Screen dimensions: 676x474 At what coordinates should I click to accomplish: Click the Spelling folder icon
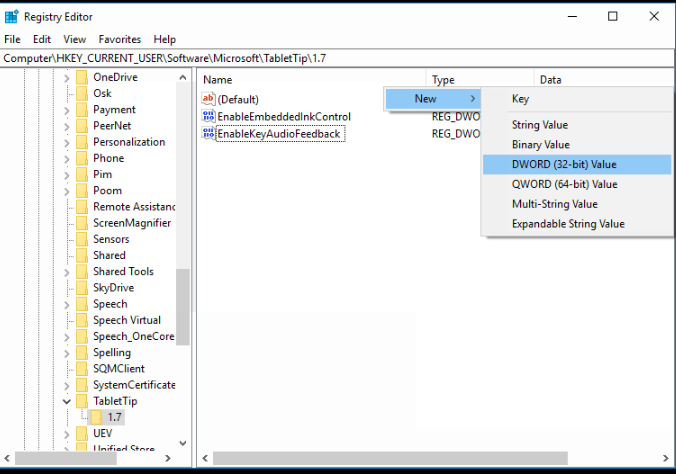[81, 352]
